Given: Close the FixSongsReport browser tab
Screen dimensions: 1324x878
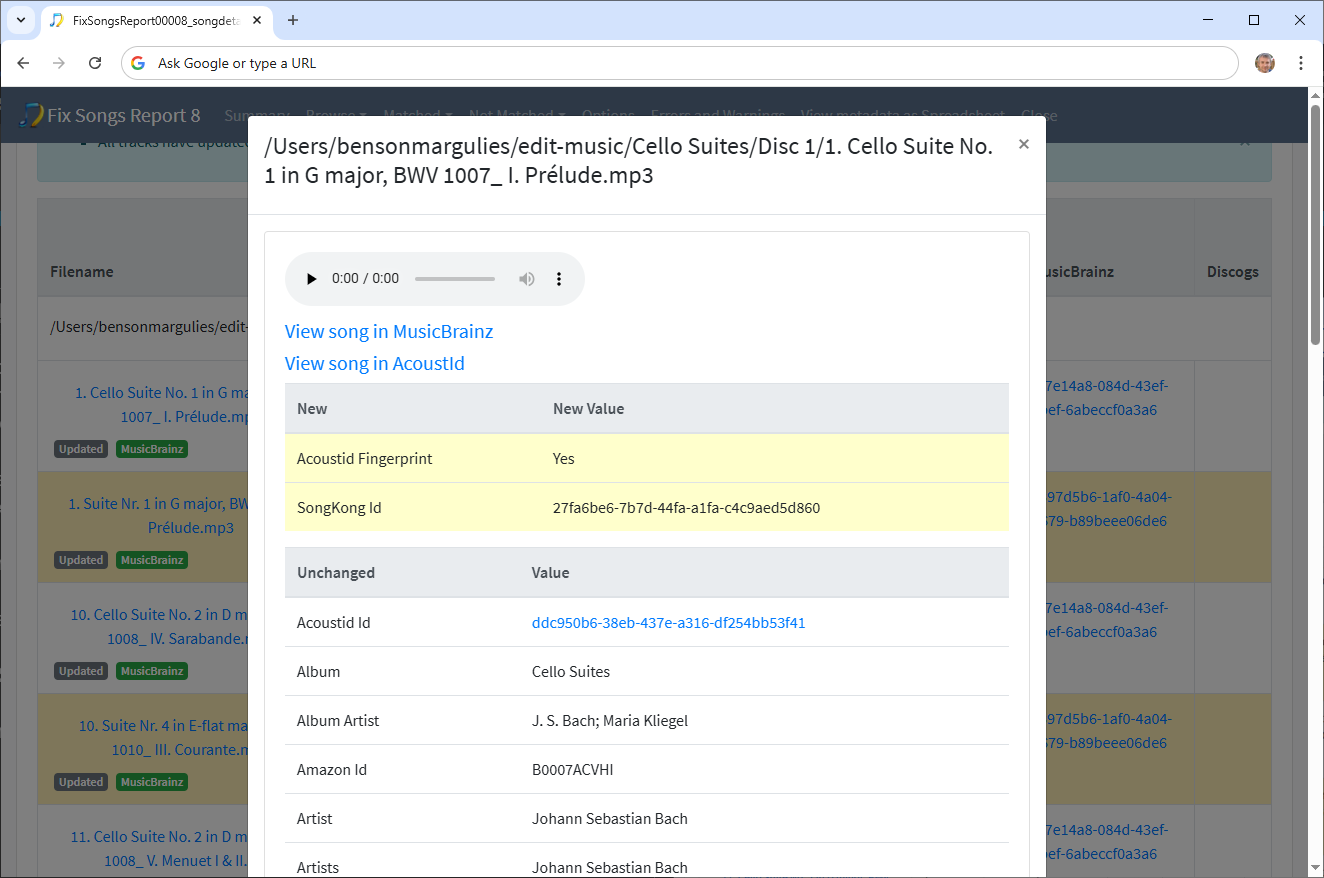Looking at the screenshot, I should click(259, 20).
